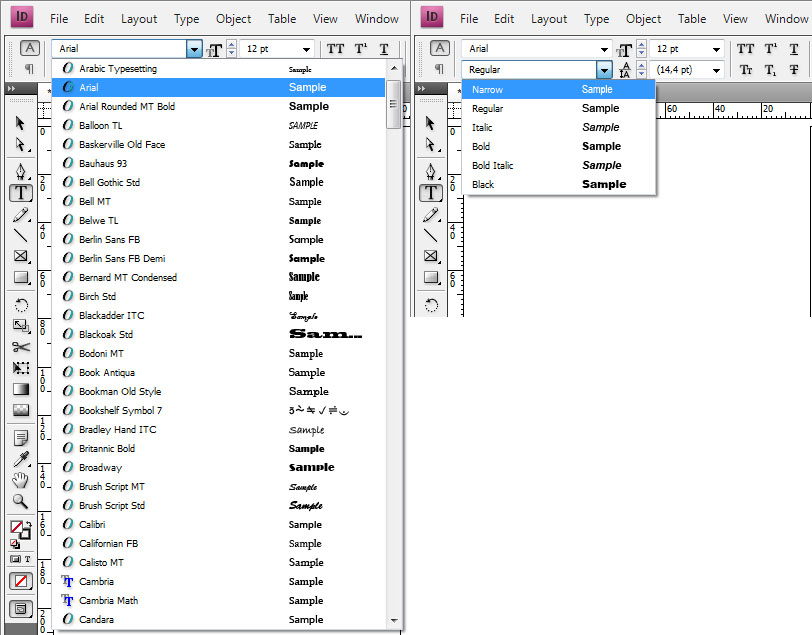This screenshot has width=812, height=635.
Task: Select the Scale tool in left toolbox
Action: point(20,325)
